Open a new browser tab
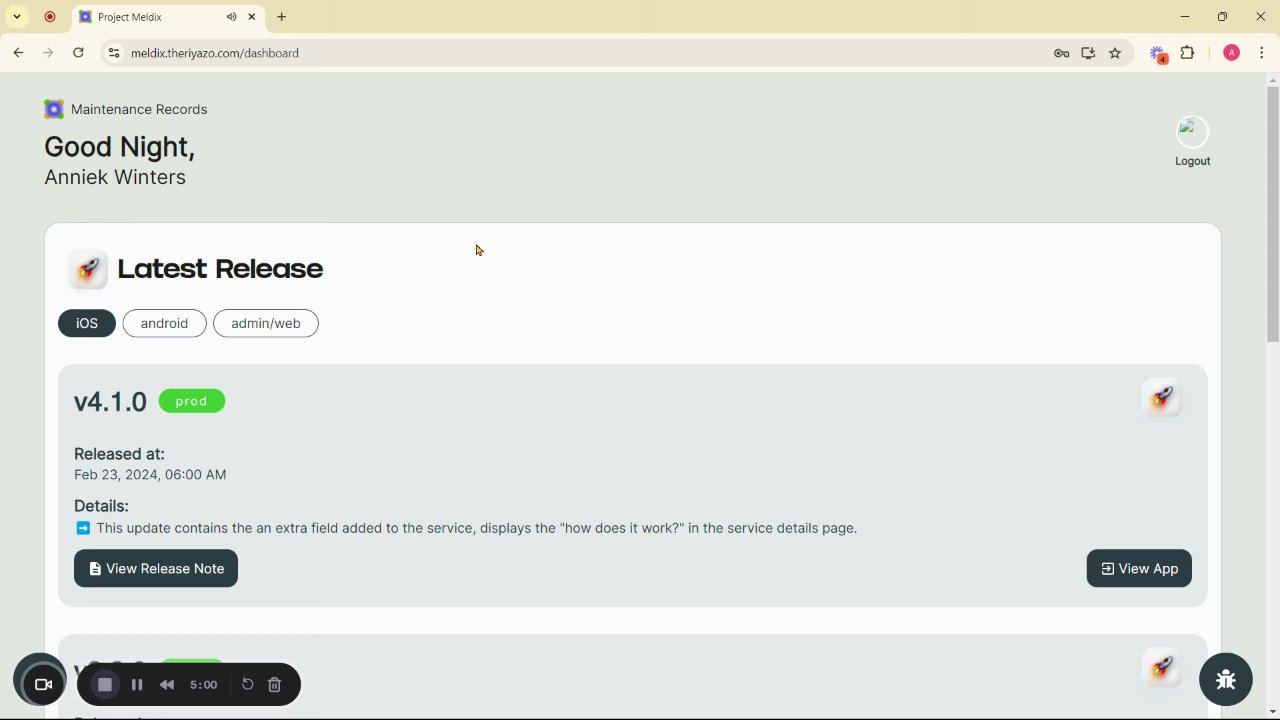 pyautogui.click(x=281, y=17)
